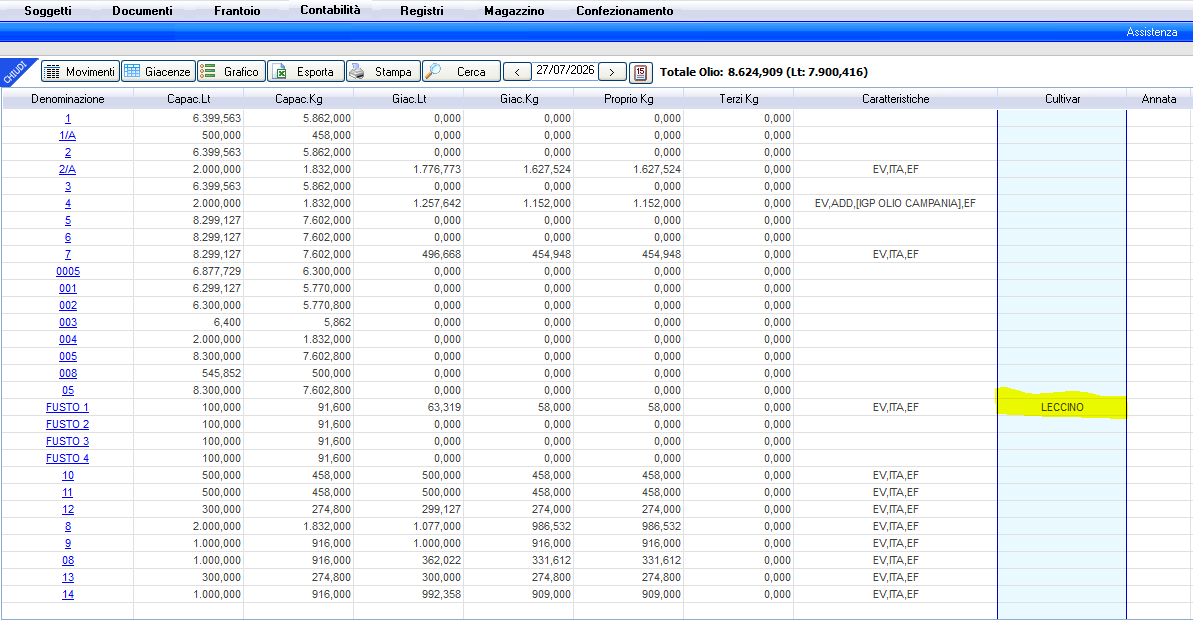Open tank link 12
The image size is (1193, 620).
point(68,509)
